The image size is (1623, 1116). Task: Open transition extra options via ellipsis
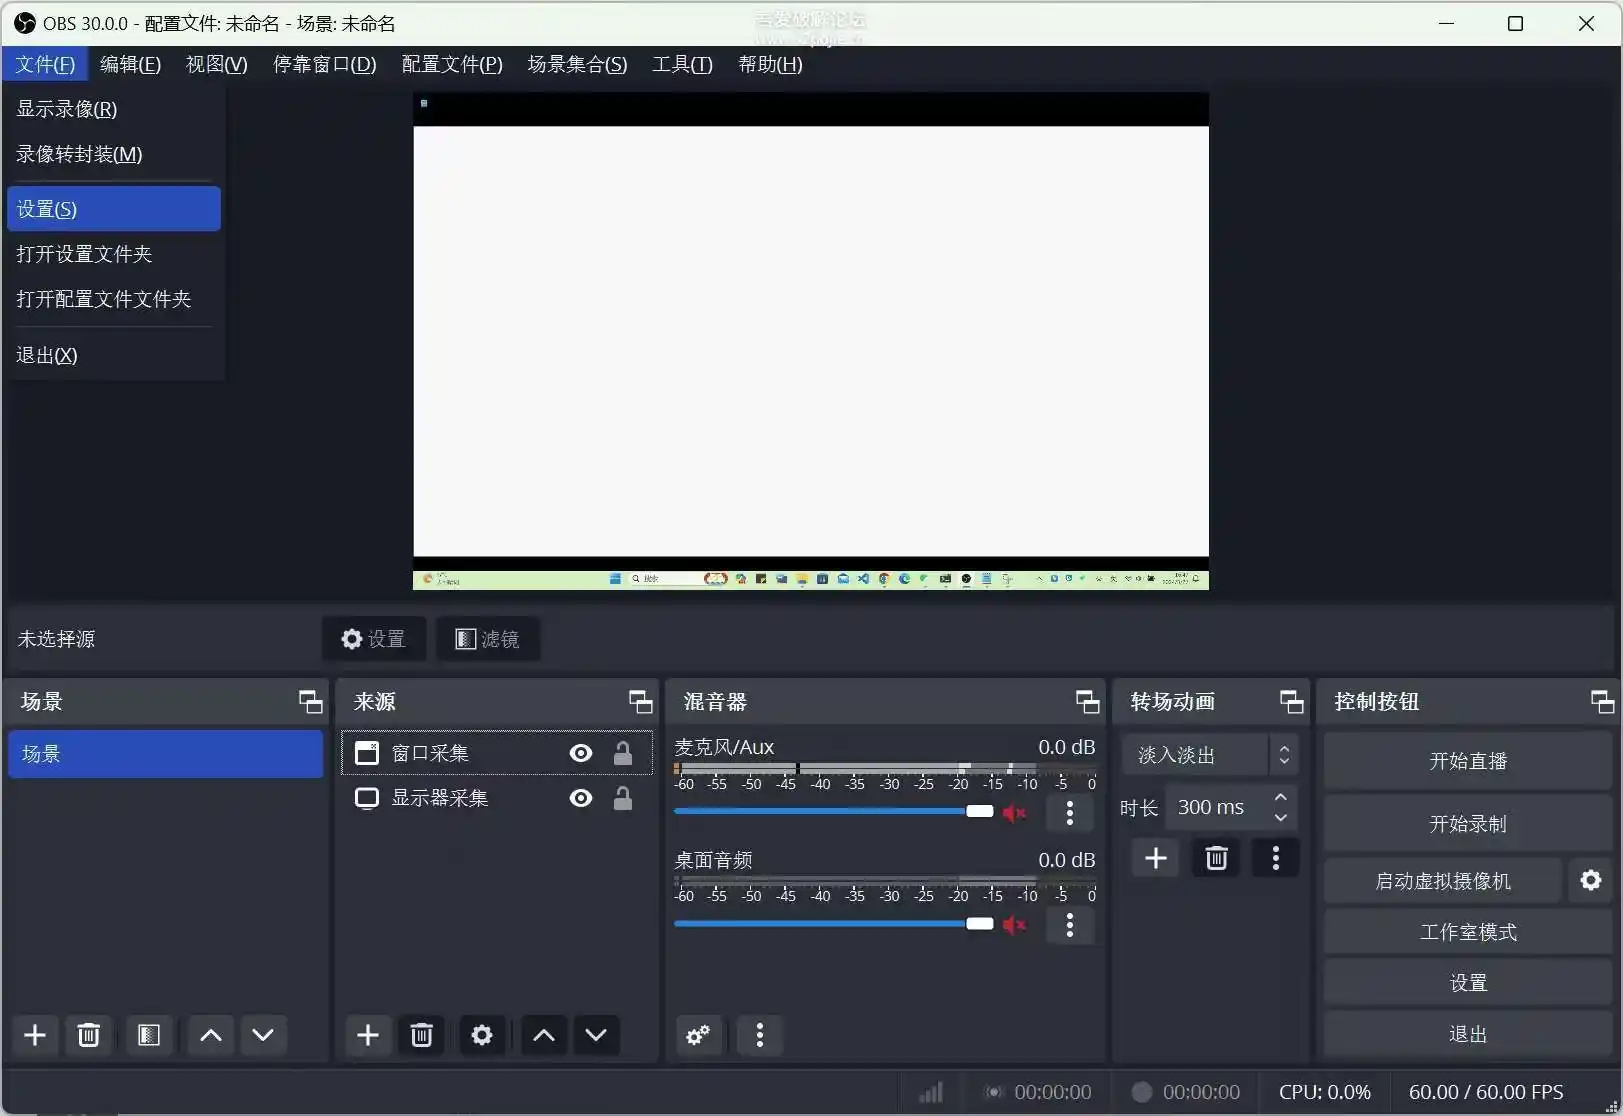click(x=1275, y=858)
